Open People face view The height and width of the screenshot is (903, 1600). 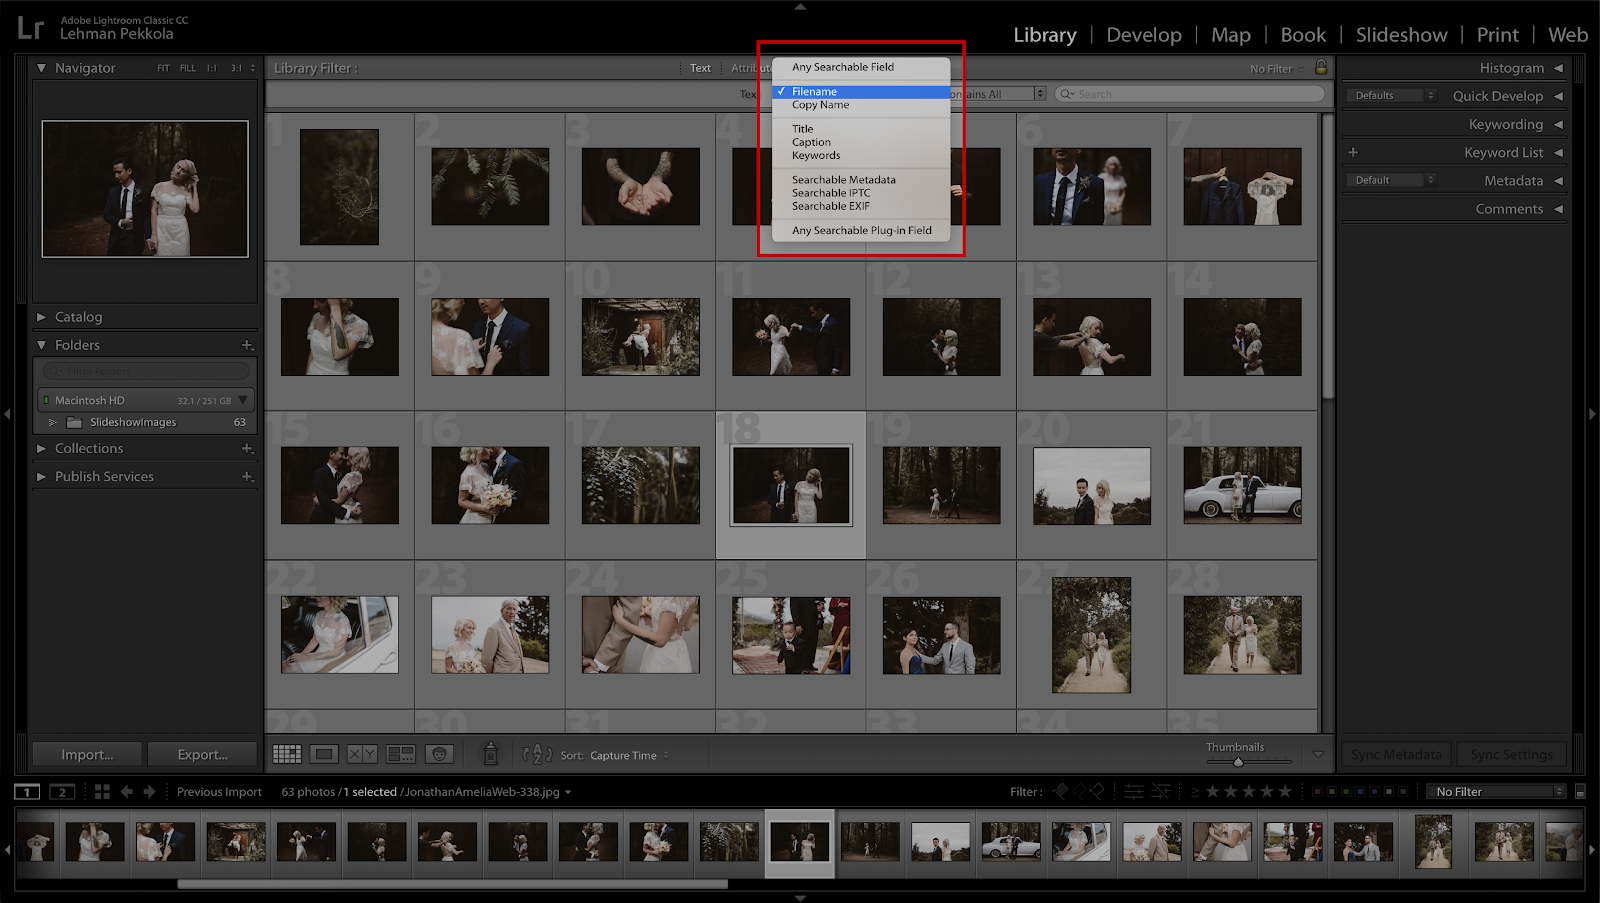click(x=439, y=754)
